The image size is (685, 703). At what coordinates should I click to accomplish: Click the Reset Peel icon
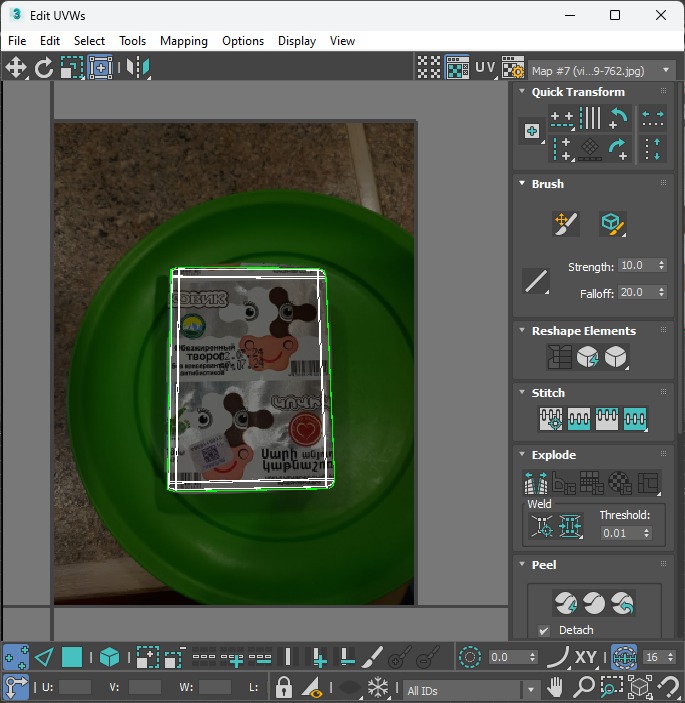click(622, 603)
